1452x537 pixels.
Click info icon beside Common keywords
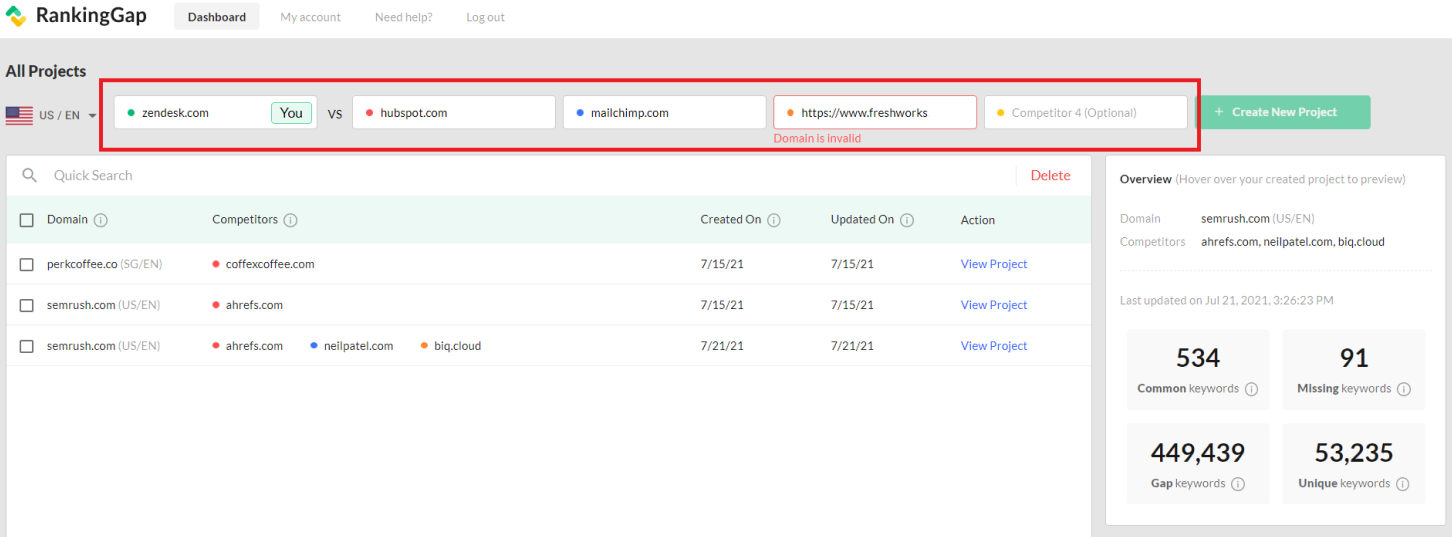click(x=1251, y=389)
